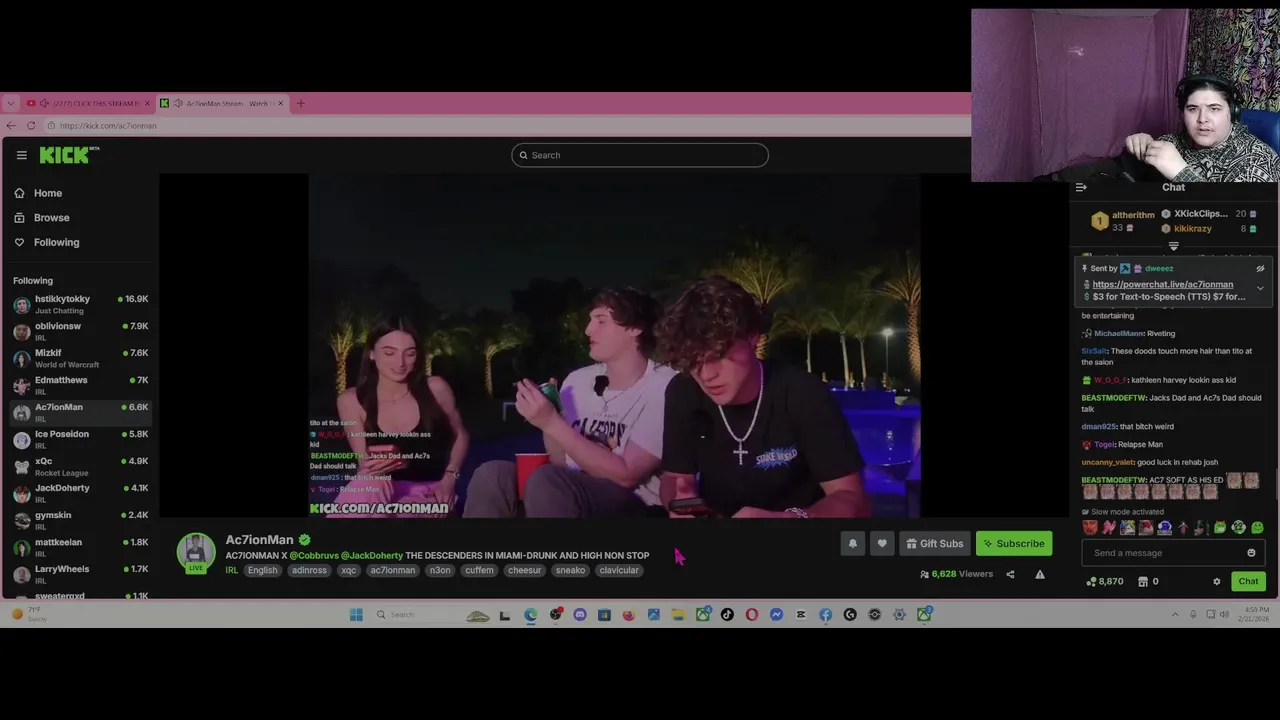This screenshot has height=720, width=1280.
Task: Open Home in the Kick sidebar
Action: 38,193
